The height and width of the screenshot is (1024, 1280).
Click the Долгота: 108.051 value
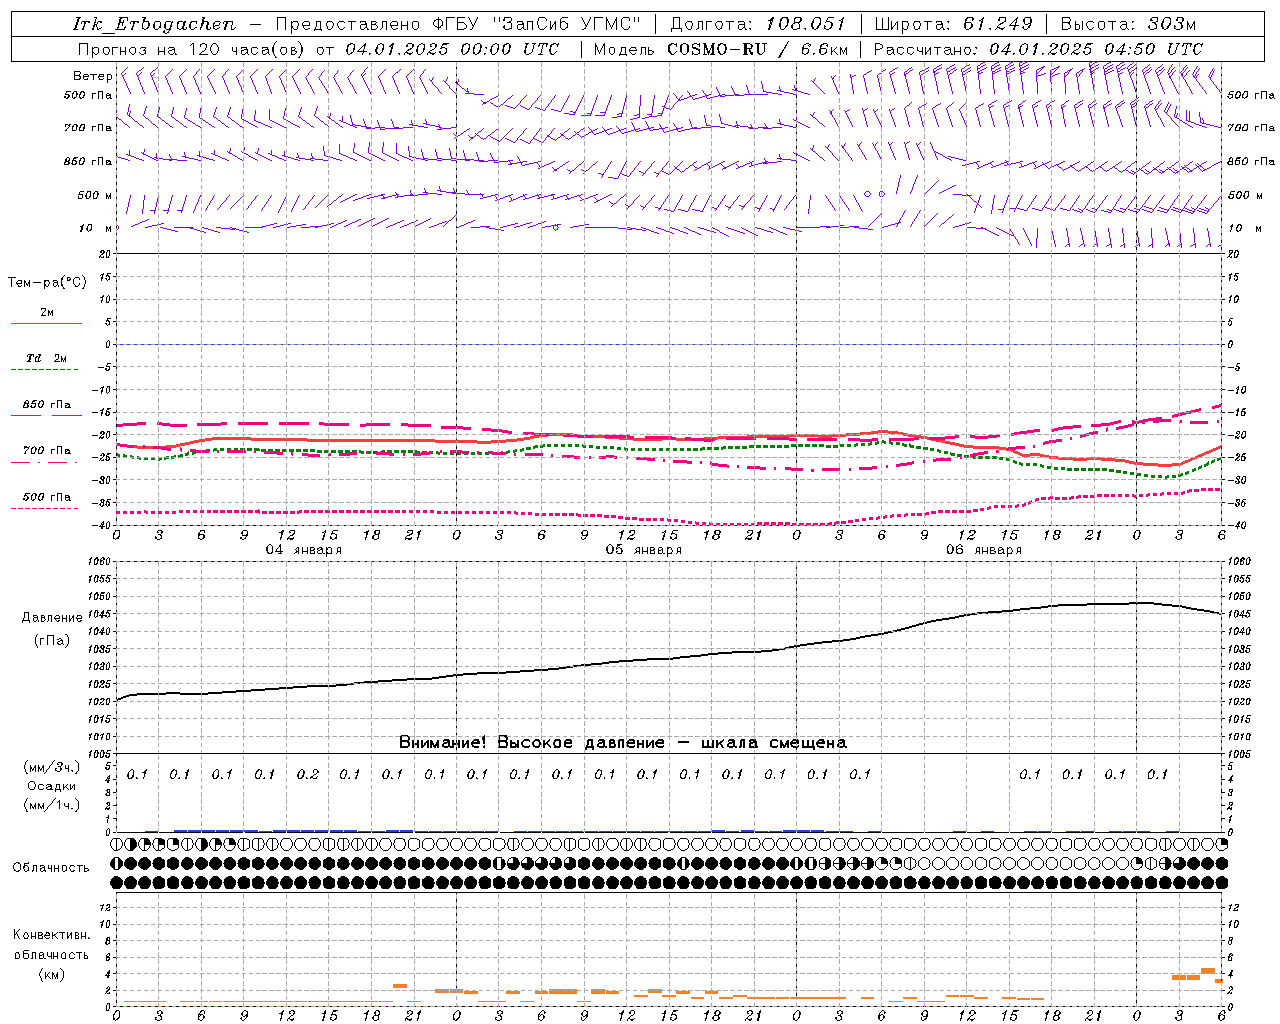coord(758,24)
